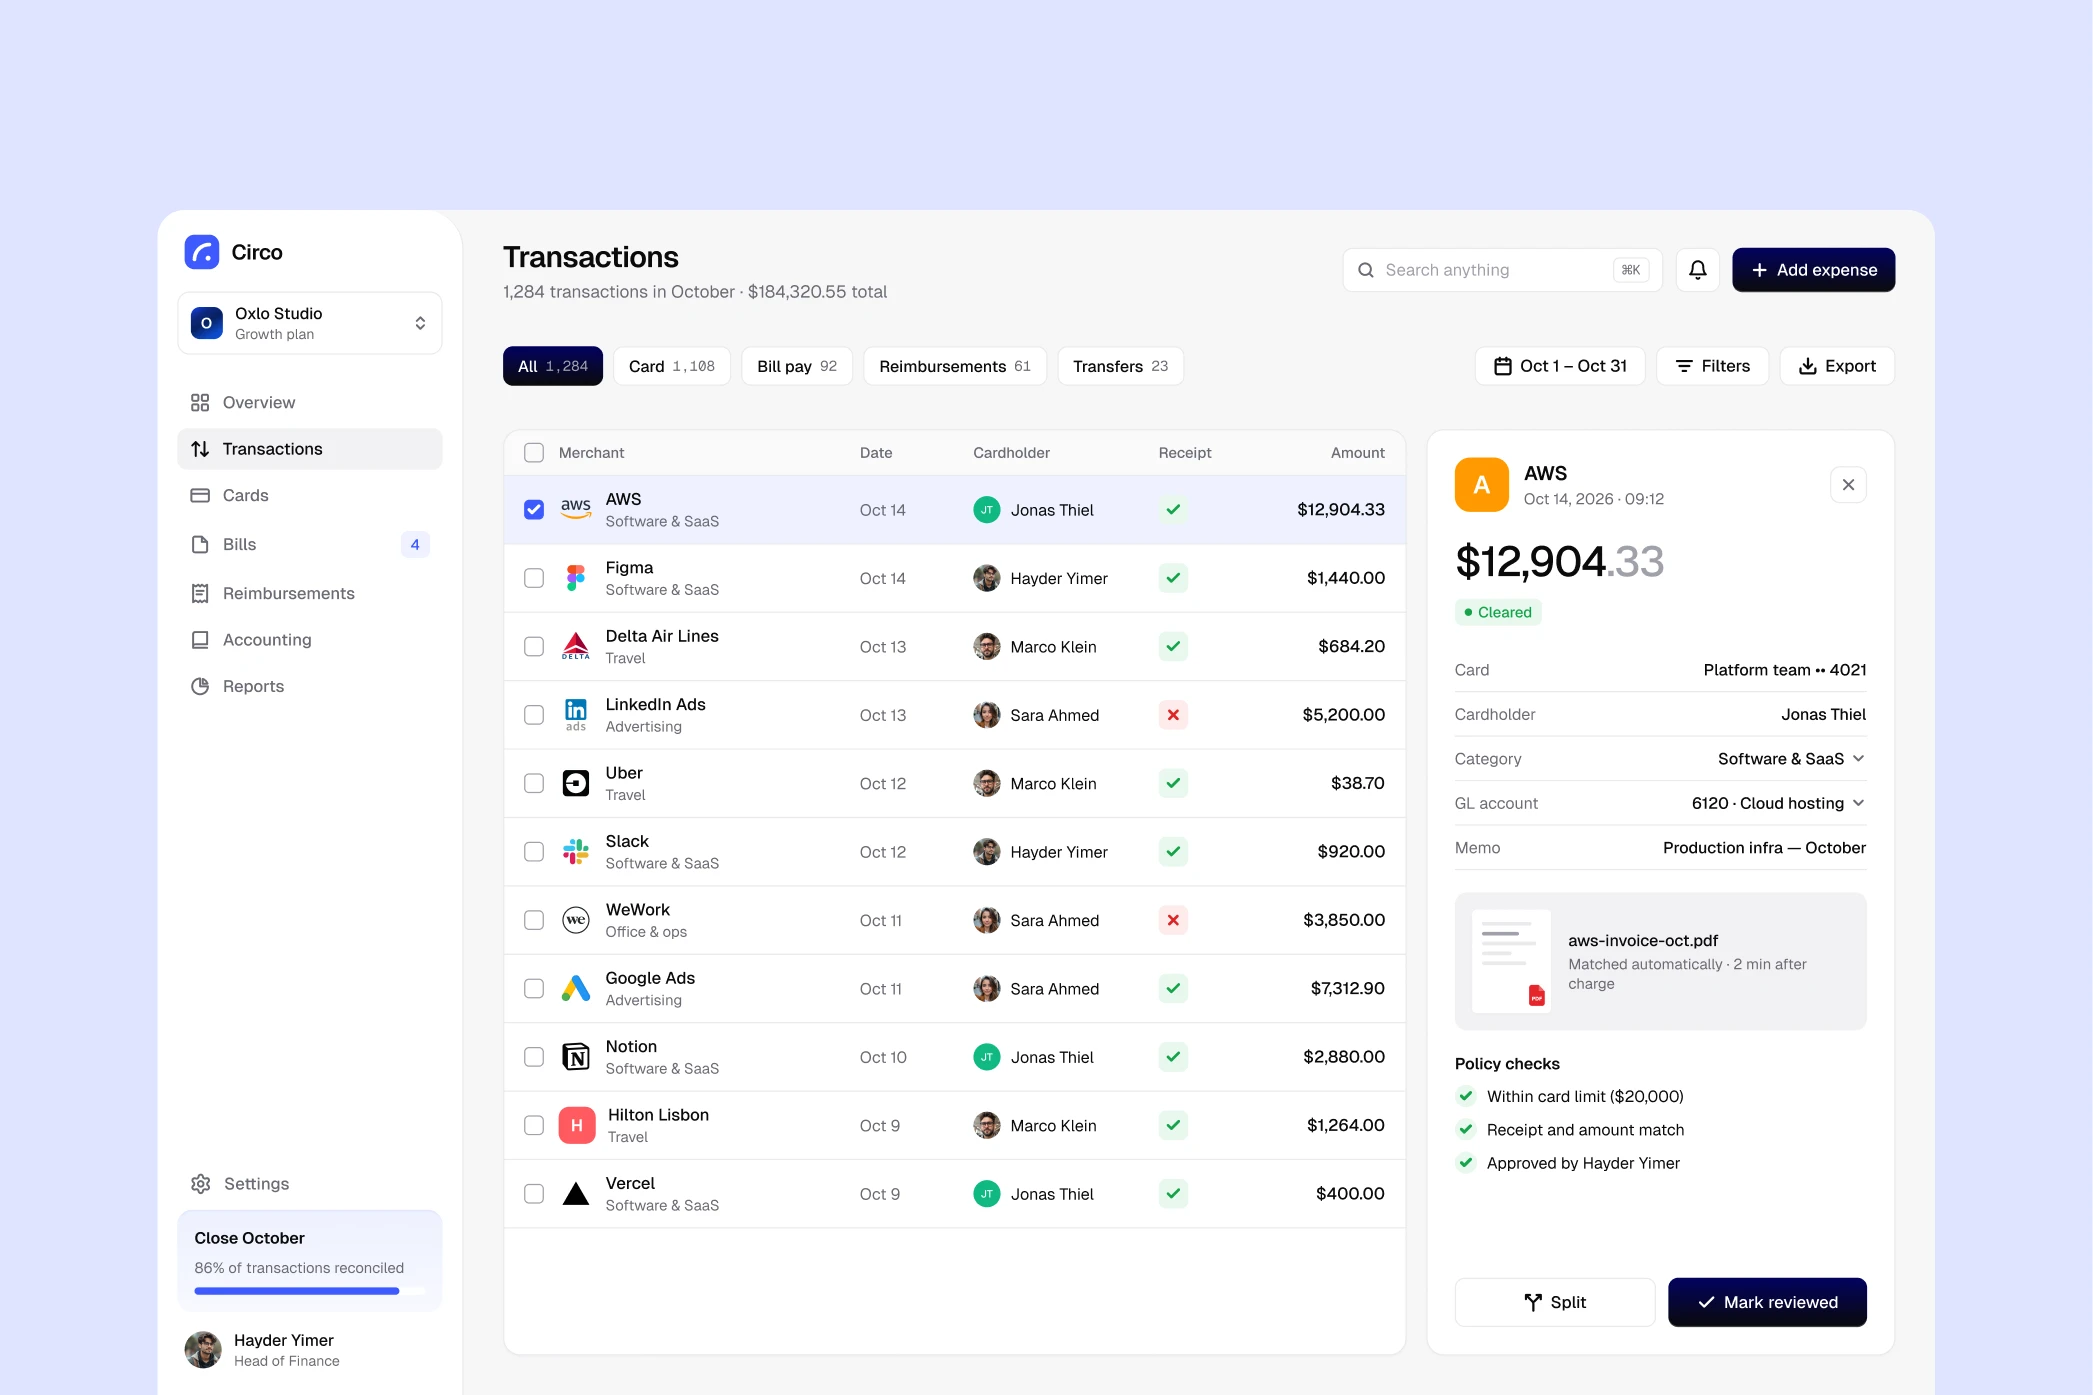
Task: Check the Hilton Lisbon checkbox
Action: click(x=534, y=1126)
